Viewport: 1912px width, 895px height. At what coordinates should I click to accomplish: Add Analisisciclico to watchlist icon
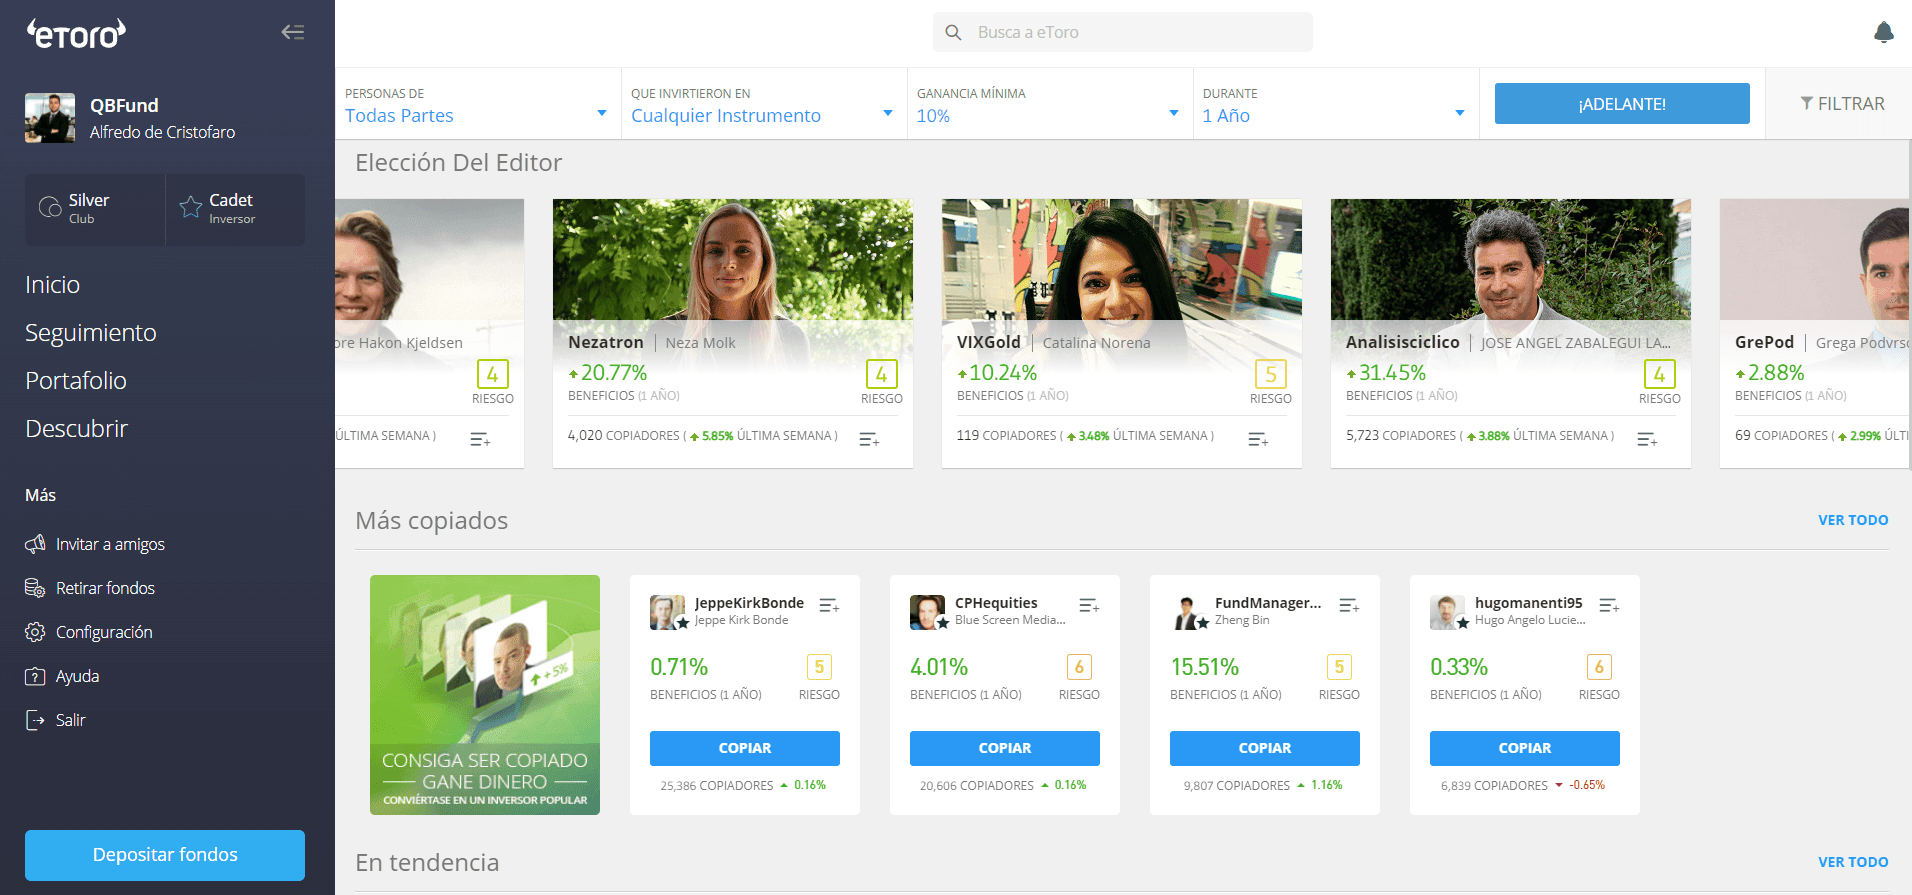(1647, 439)
